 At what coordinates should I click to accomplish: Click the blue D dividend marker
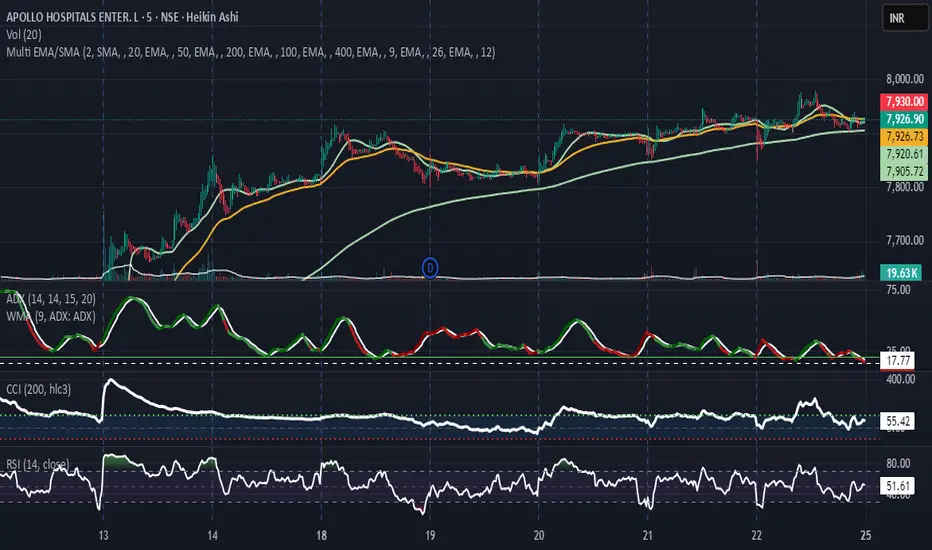(430, 267)
